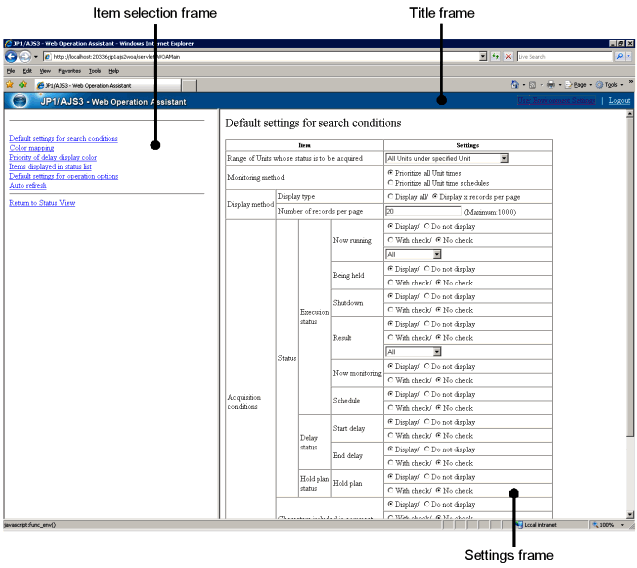Open the Tools menu in menu bar

[x=95, y=71]
